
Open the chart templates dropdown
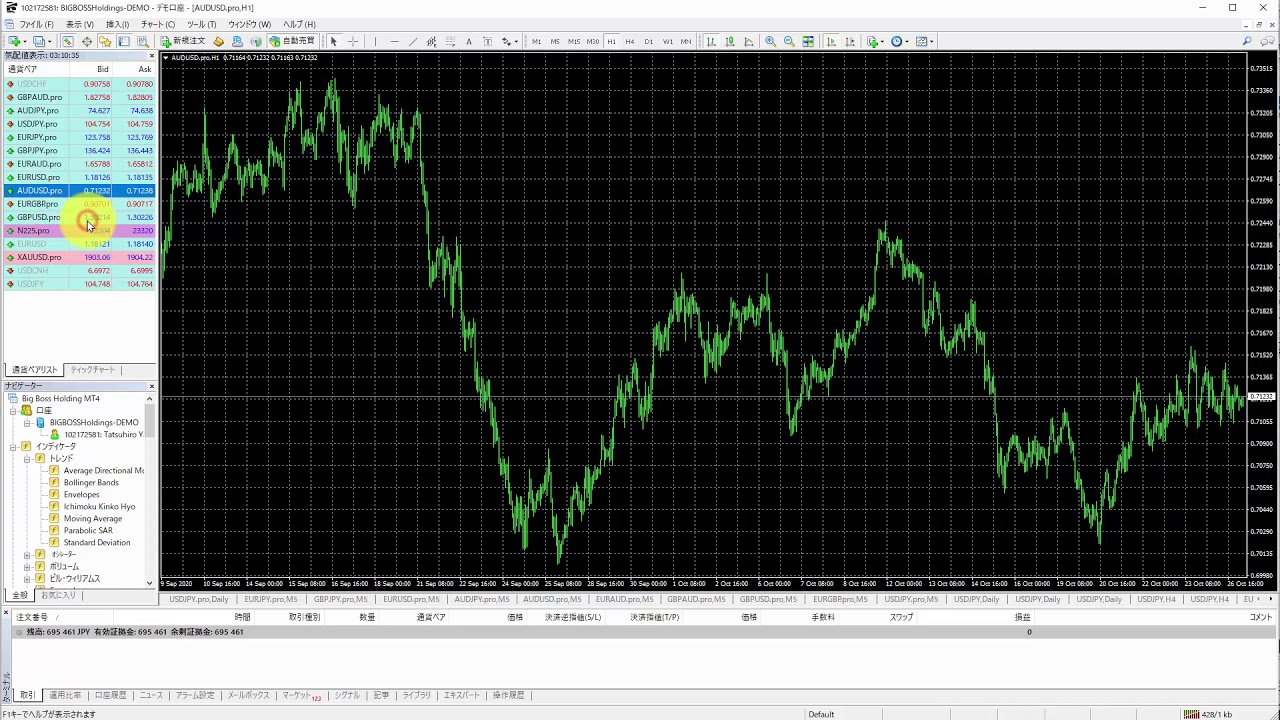tap(924, 41)
